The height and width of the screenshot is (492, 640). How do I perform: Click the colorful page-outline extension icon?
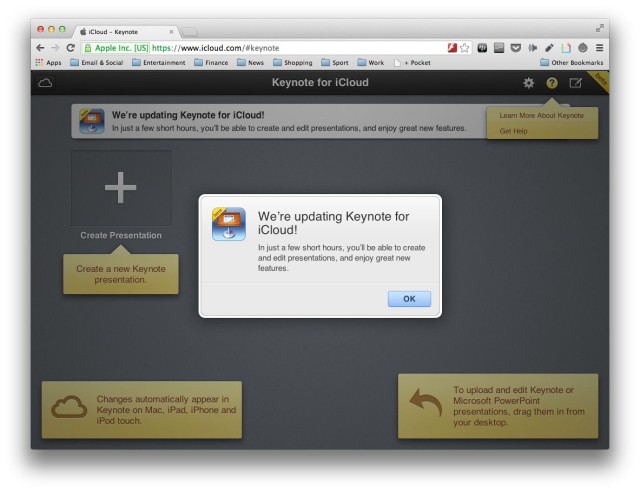point(566,48)
